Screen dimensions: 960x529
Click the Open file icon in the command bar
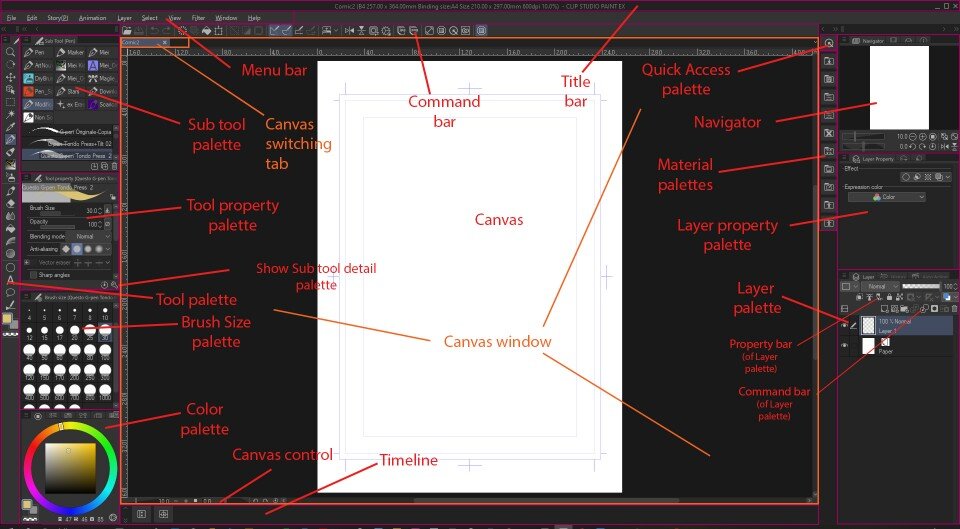[127, 31]
